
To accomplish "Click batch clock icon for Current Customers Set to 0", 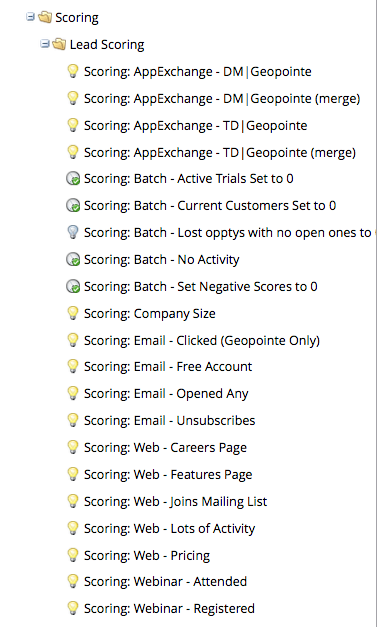I will pyautogui.click(x=73, y=206).
